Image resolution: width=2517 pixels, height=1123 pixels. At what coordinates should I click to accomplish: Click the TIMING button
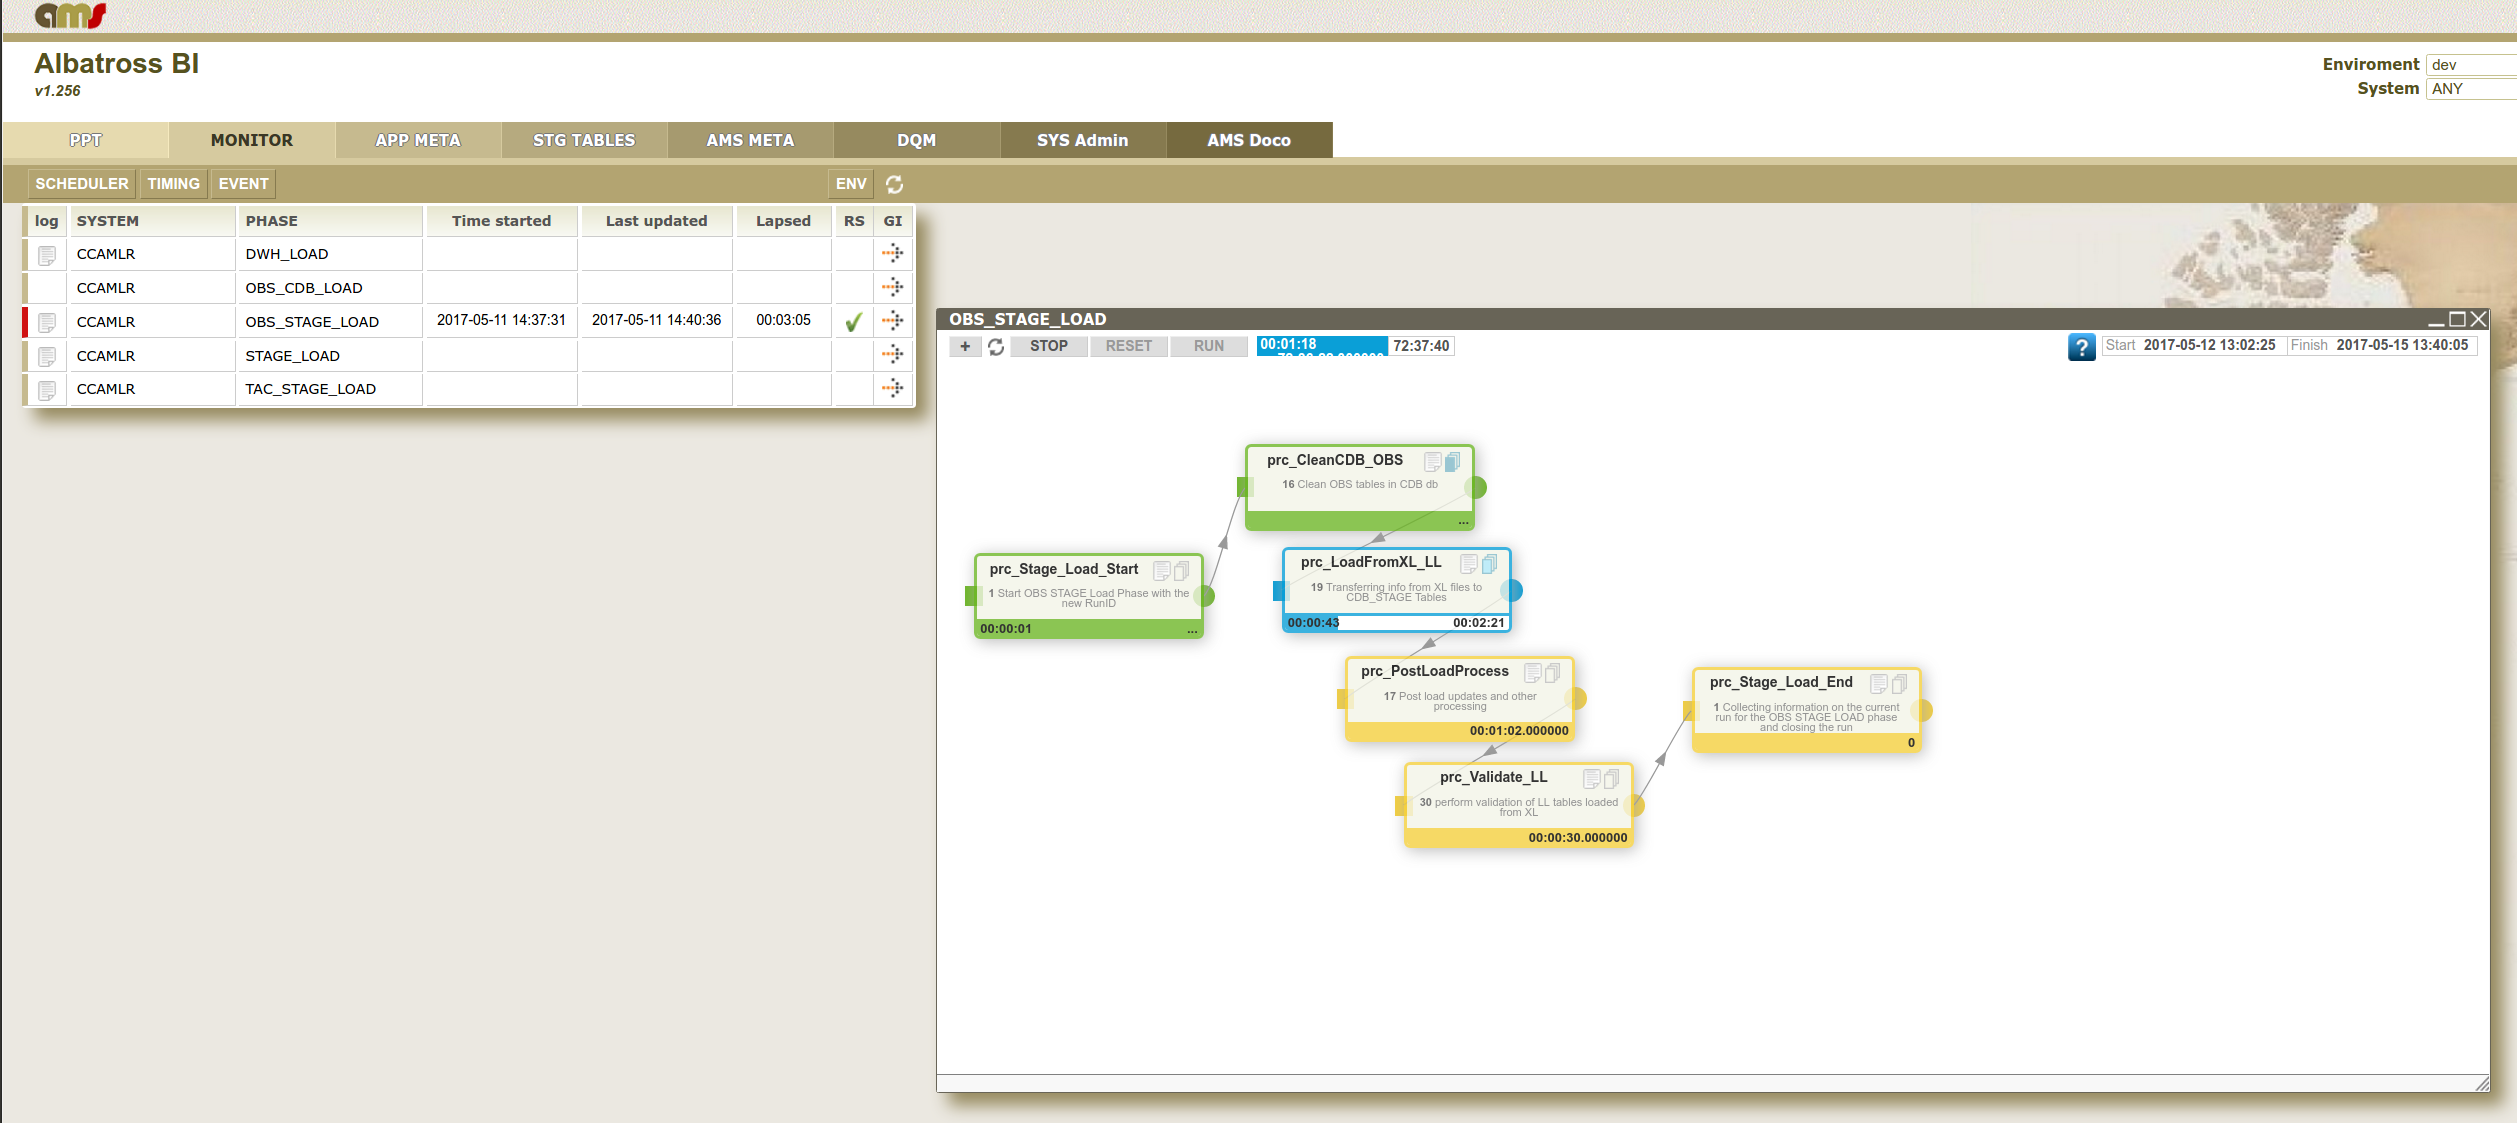[x=173, y=184]
